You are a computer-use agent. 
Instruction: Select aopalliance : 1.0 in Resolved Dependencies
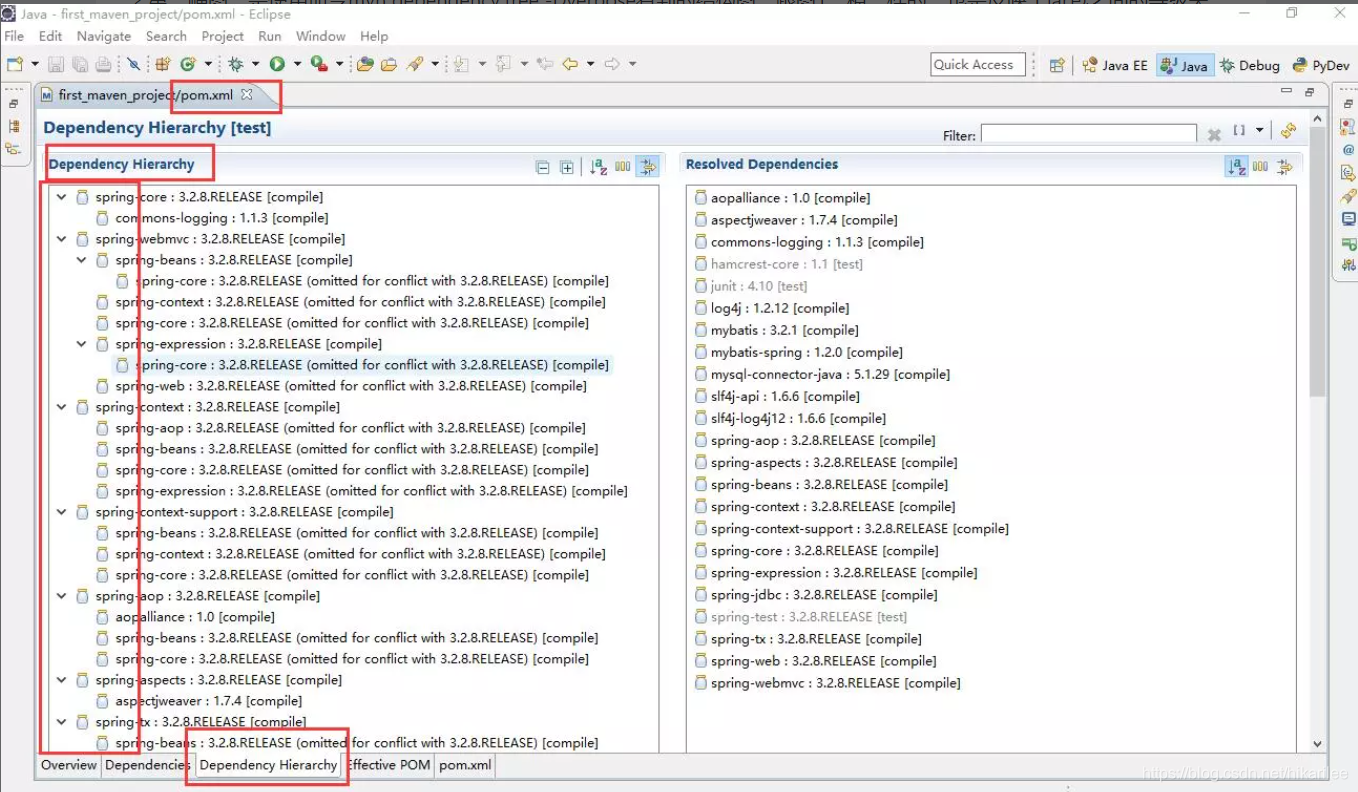pos(782,198)
